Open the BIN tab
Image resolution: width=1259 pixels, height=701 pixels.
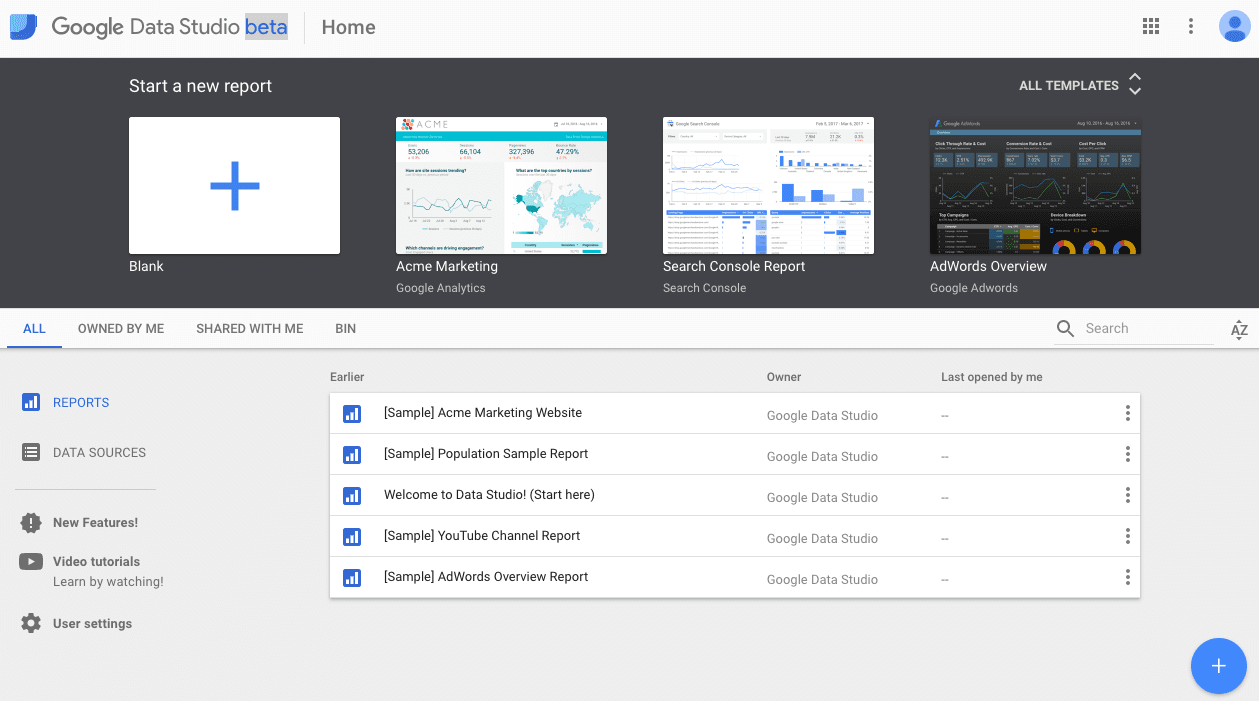(x=345, y=328)
